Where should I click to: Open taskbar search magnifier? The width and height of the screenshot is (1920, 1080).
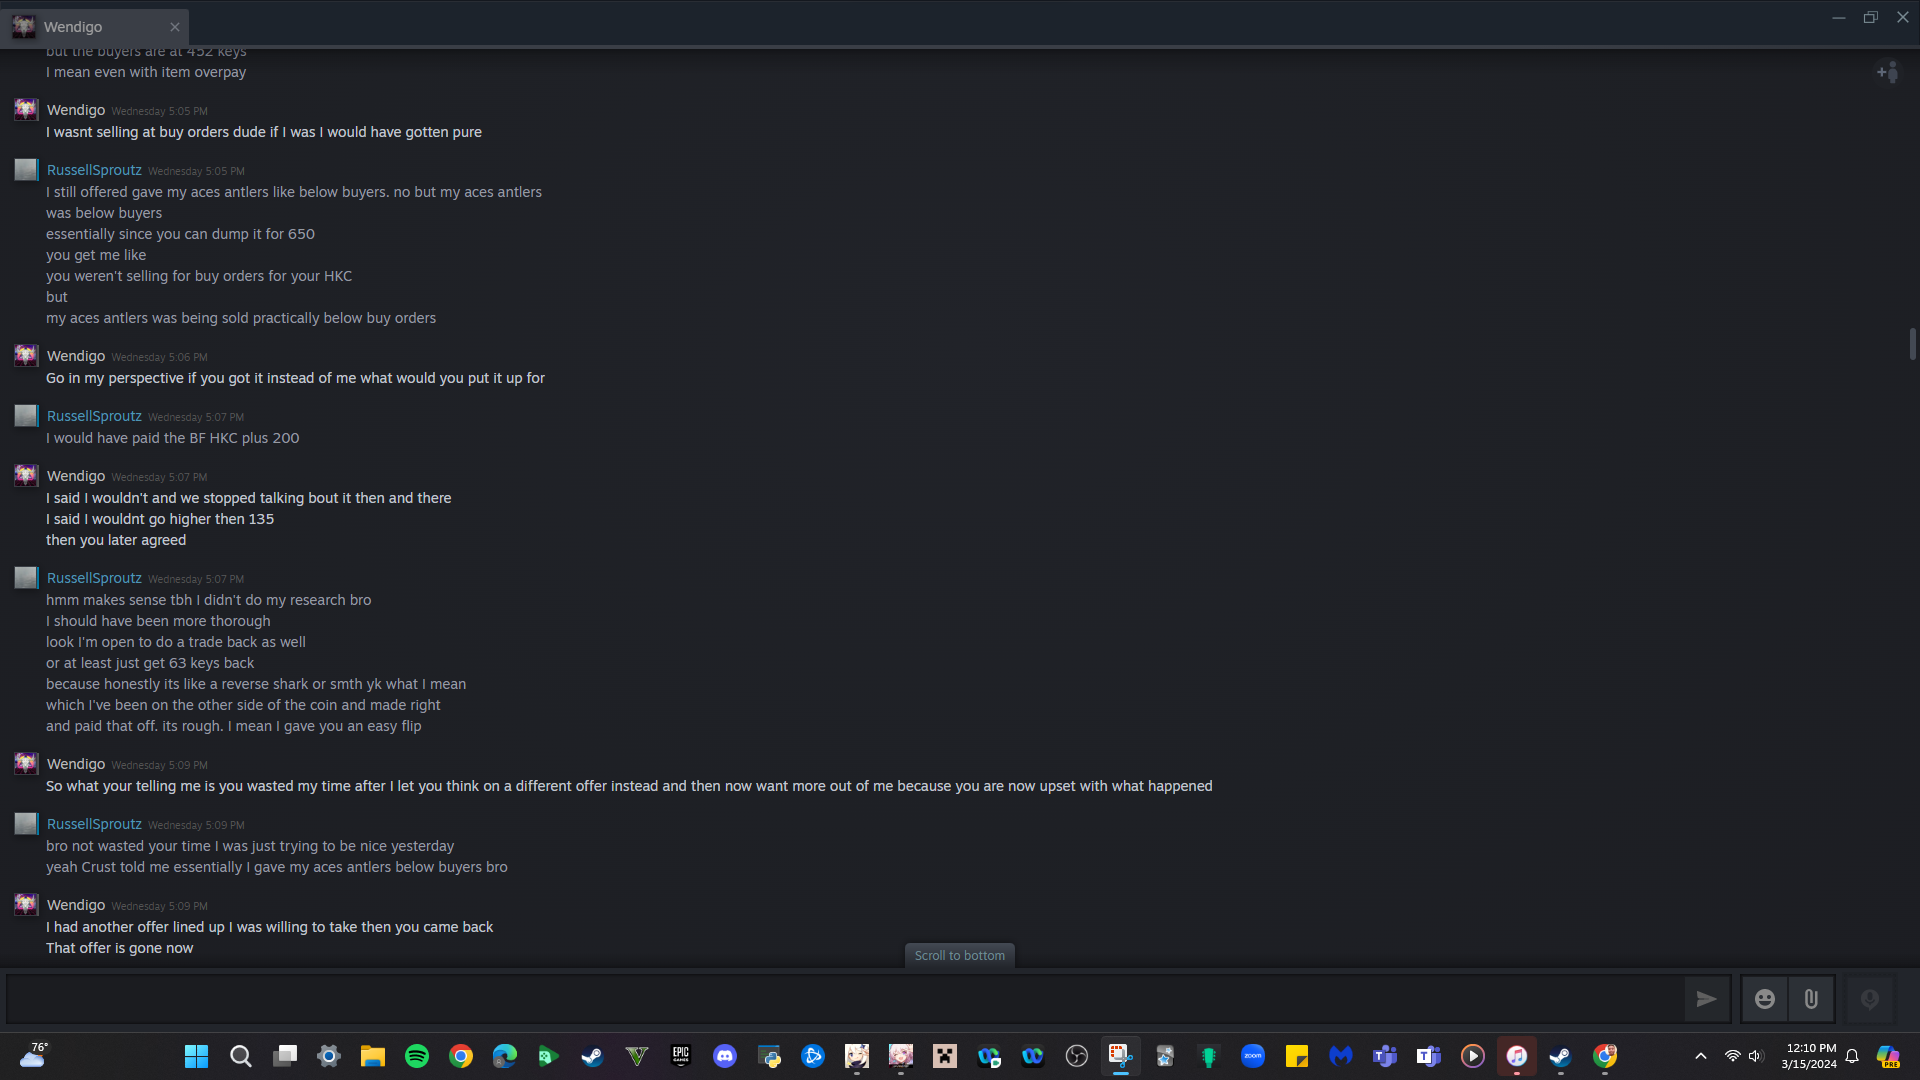coord(241,1056)
